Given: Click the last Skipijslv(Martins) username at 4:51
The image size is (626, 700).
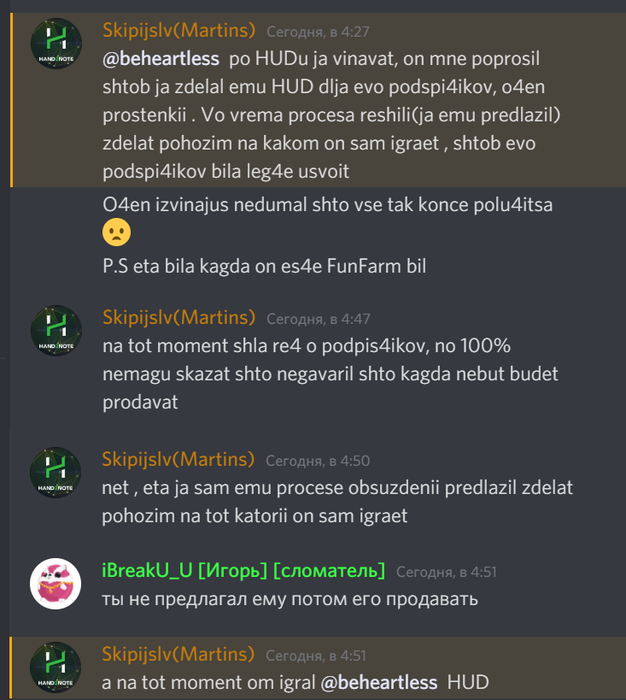Looking at the screenshot, I should 178,654.
